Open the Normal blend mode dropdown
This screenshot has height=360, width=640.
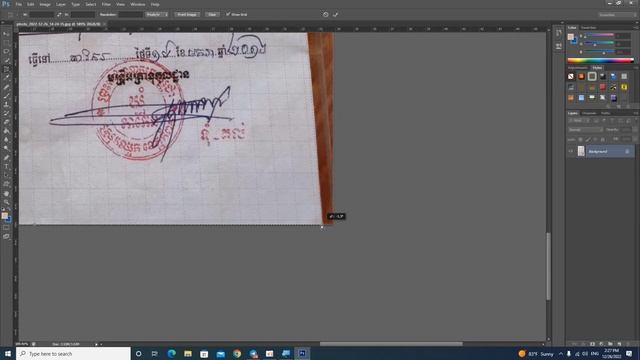pos(585,130)
